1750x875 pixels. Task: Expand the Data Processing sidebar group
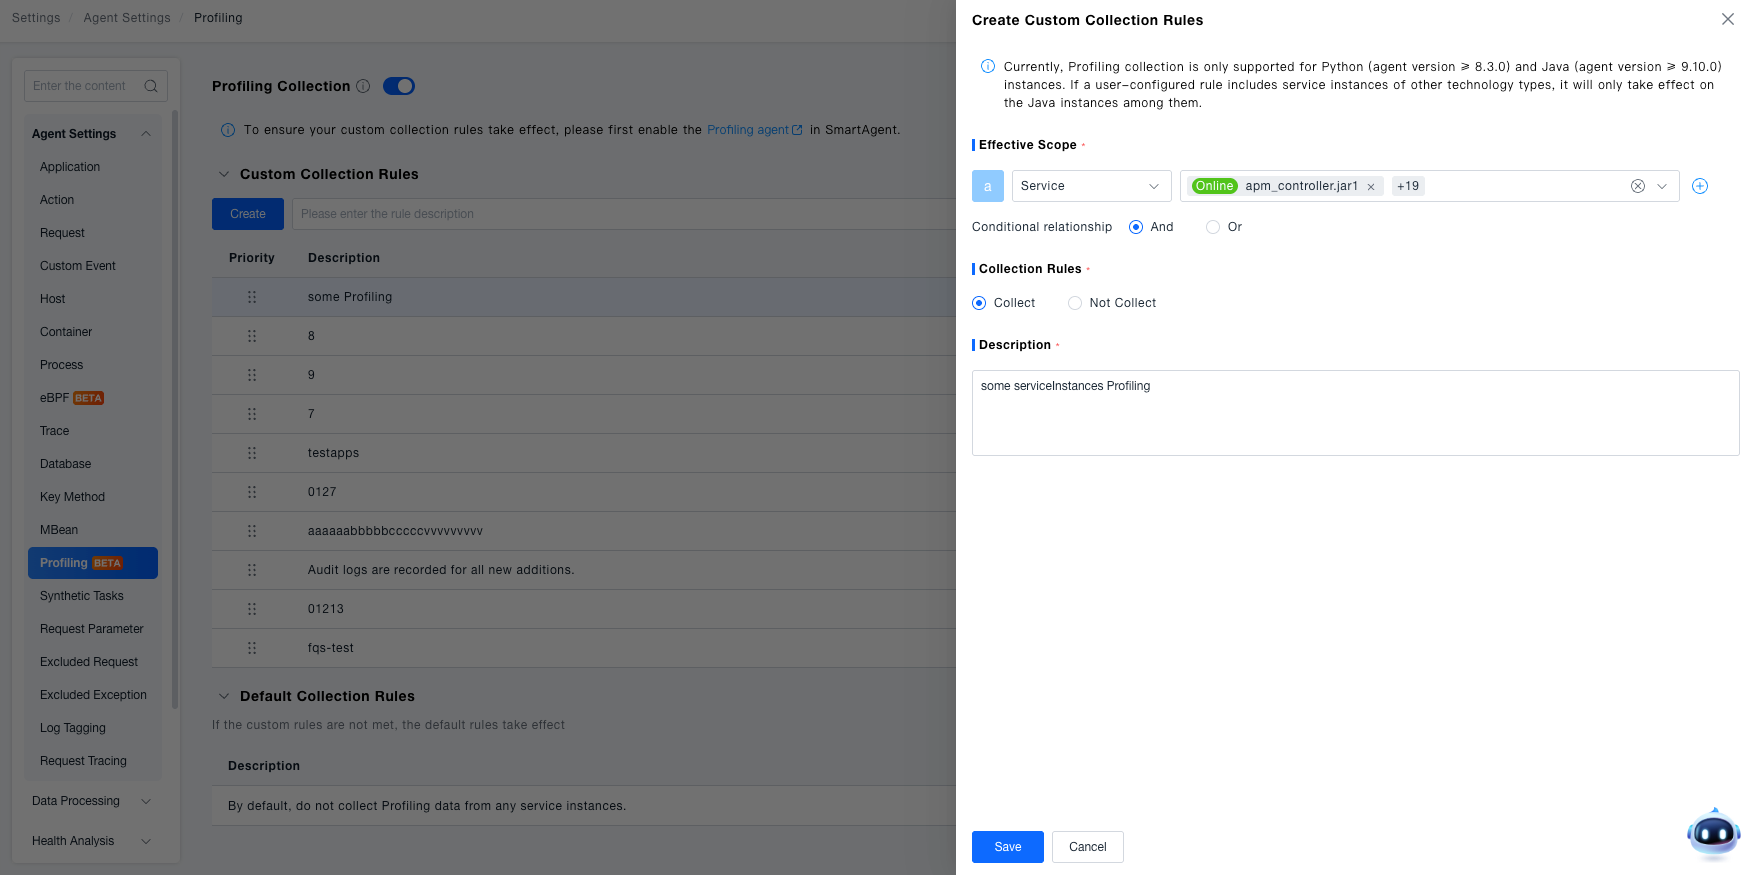coord(146,801)
